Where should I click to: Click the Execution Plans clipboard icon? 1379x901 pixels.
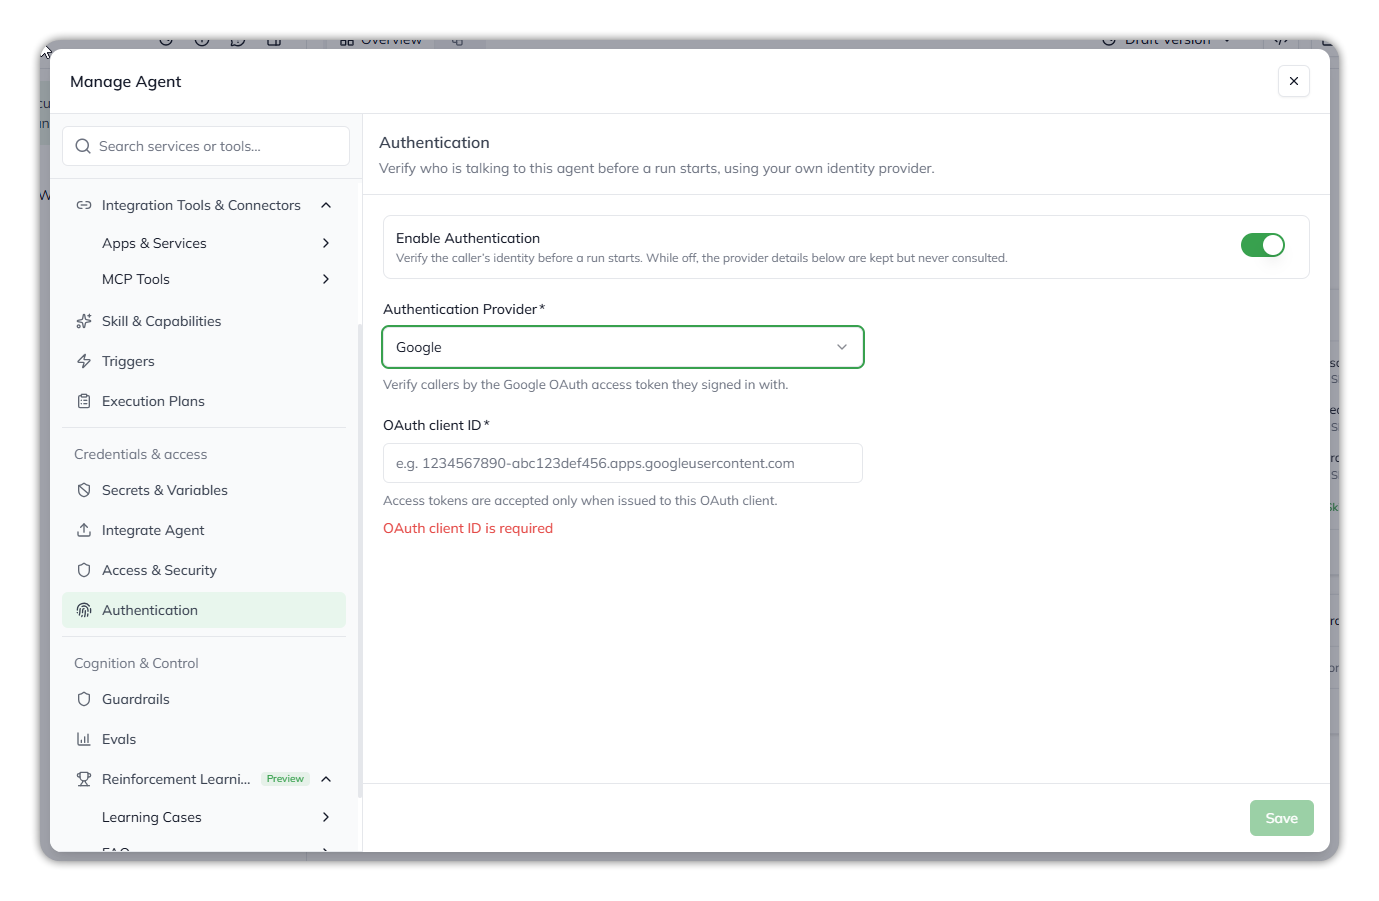click(84, 401)
